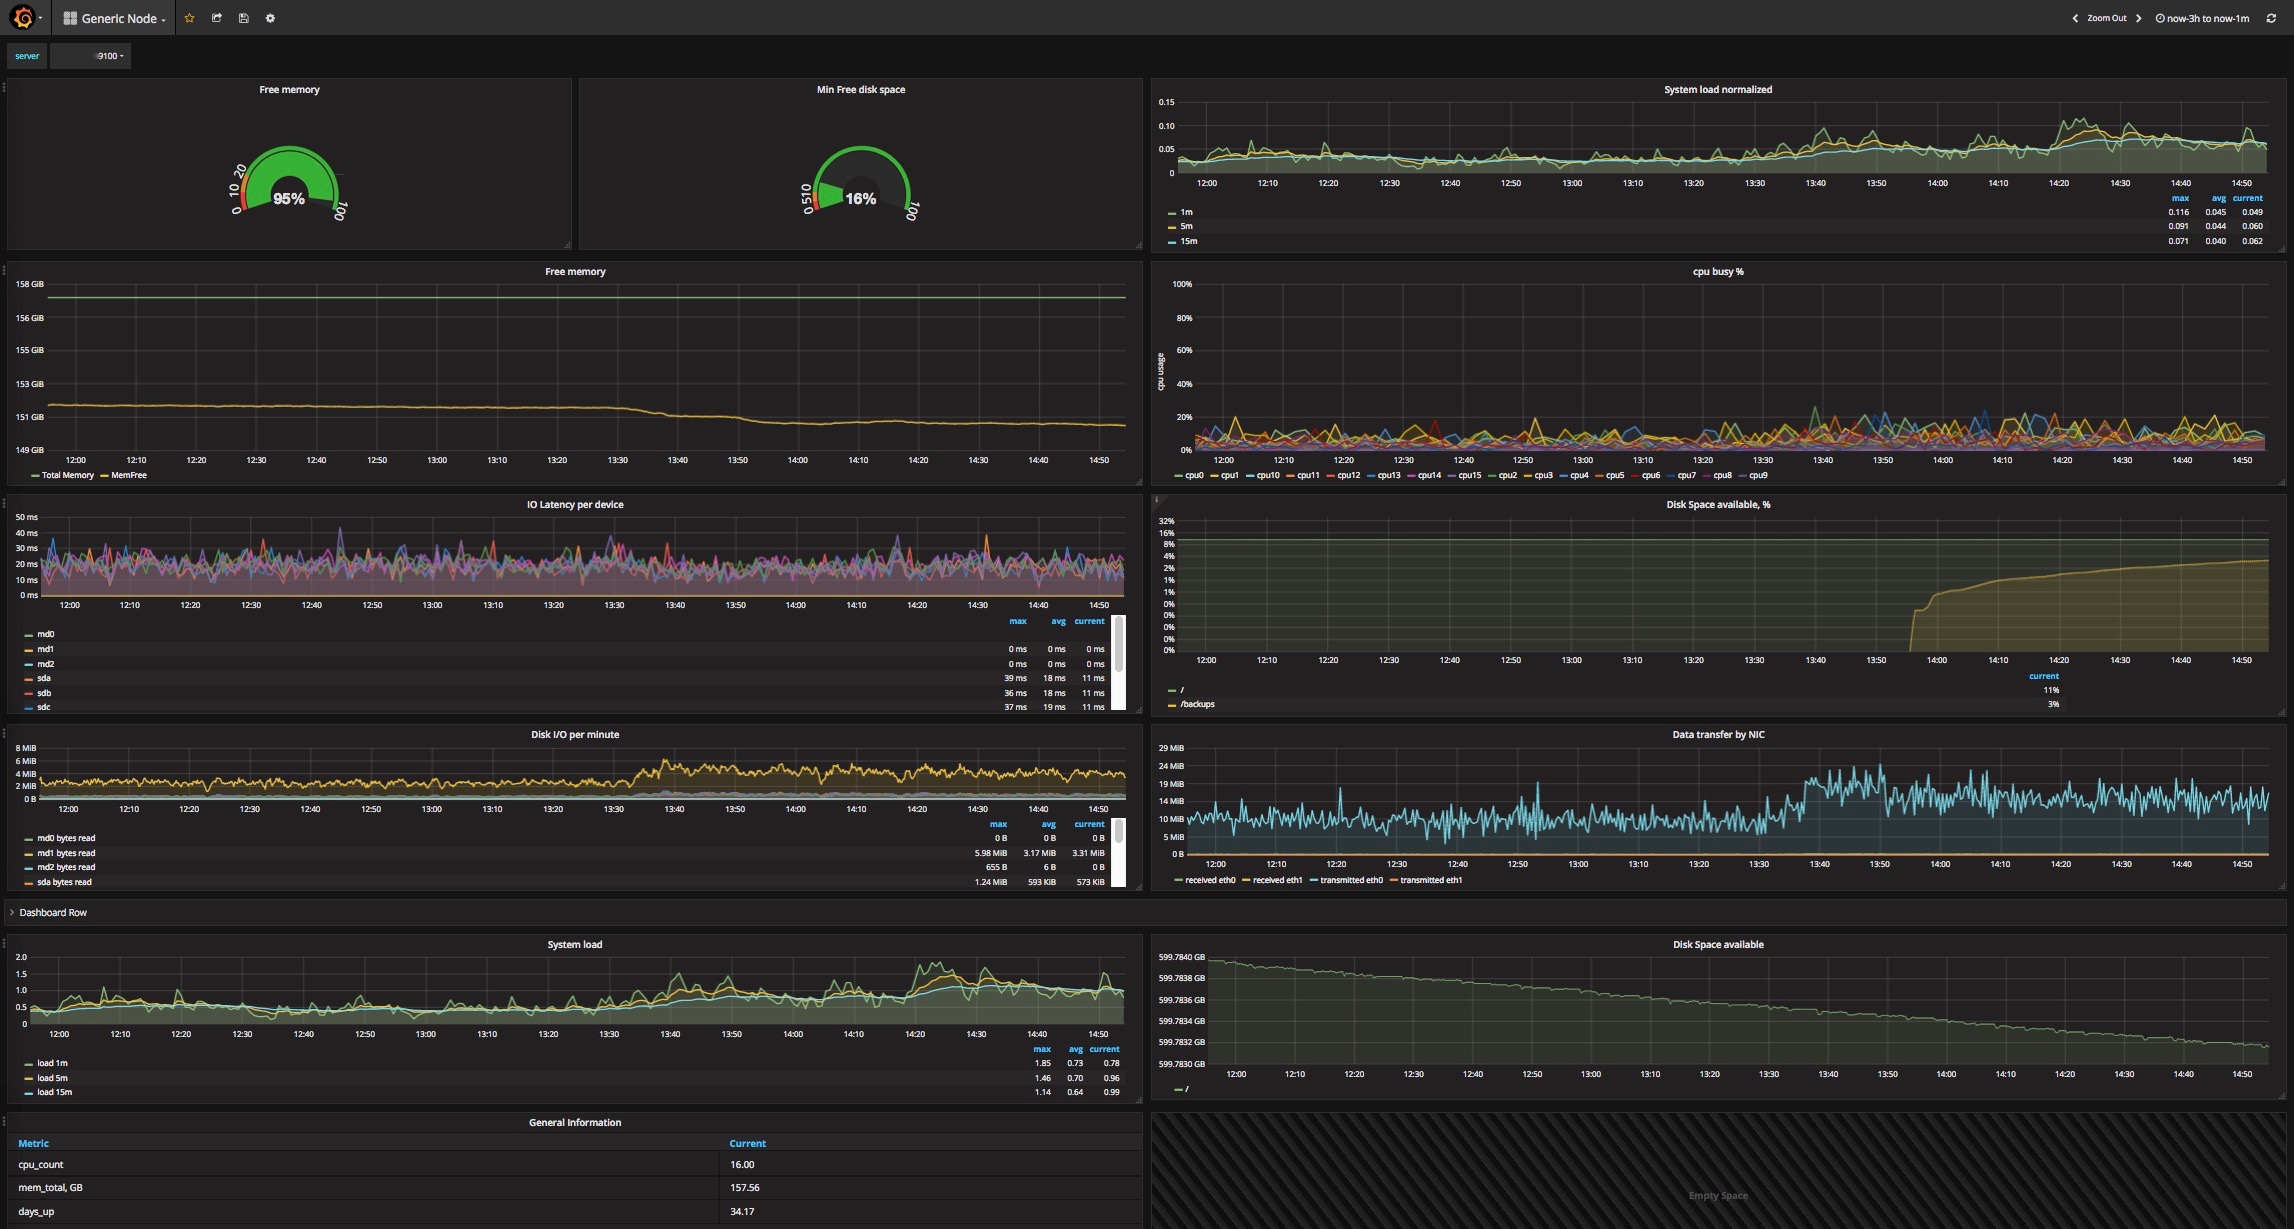Open the Grafana logo main menu
The width and height of the screenshot is (2294, 1229).
(23, 18)
